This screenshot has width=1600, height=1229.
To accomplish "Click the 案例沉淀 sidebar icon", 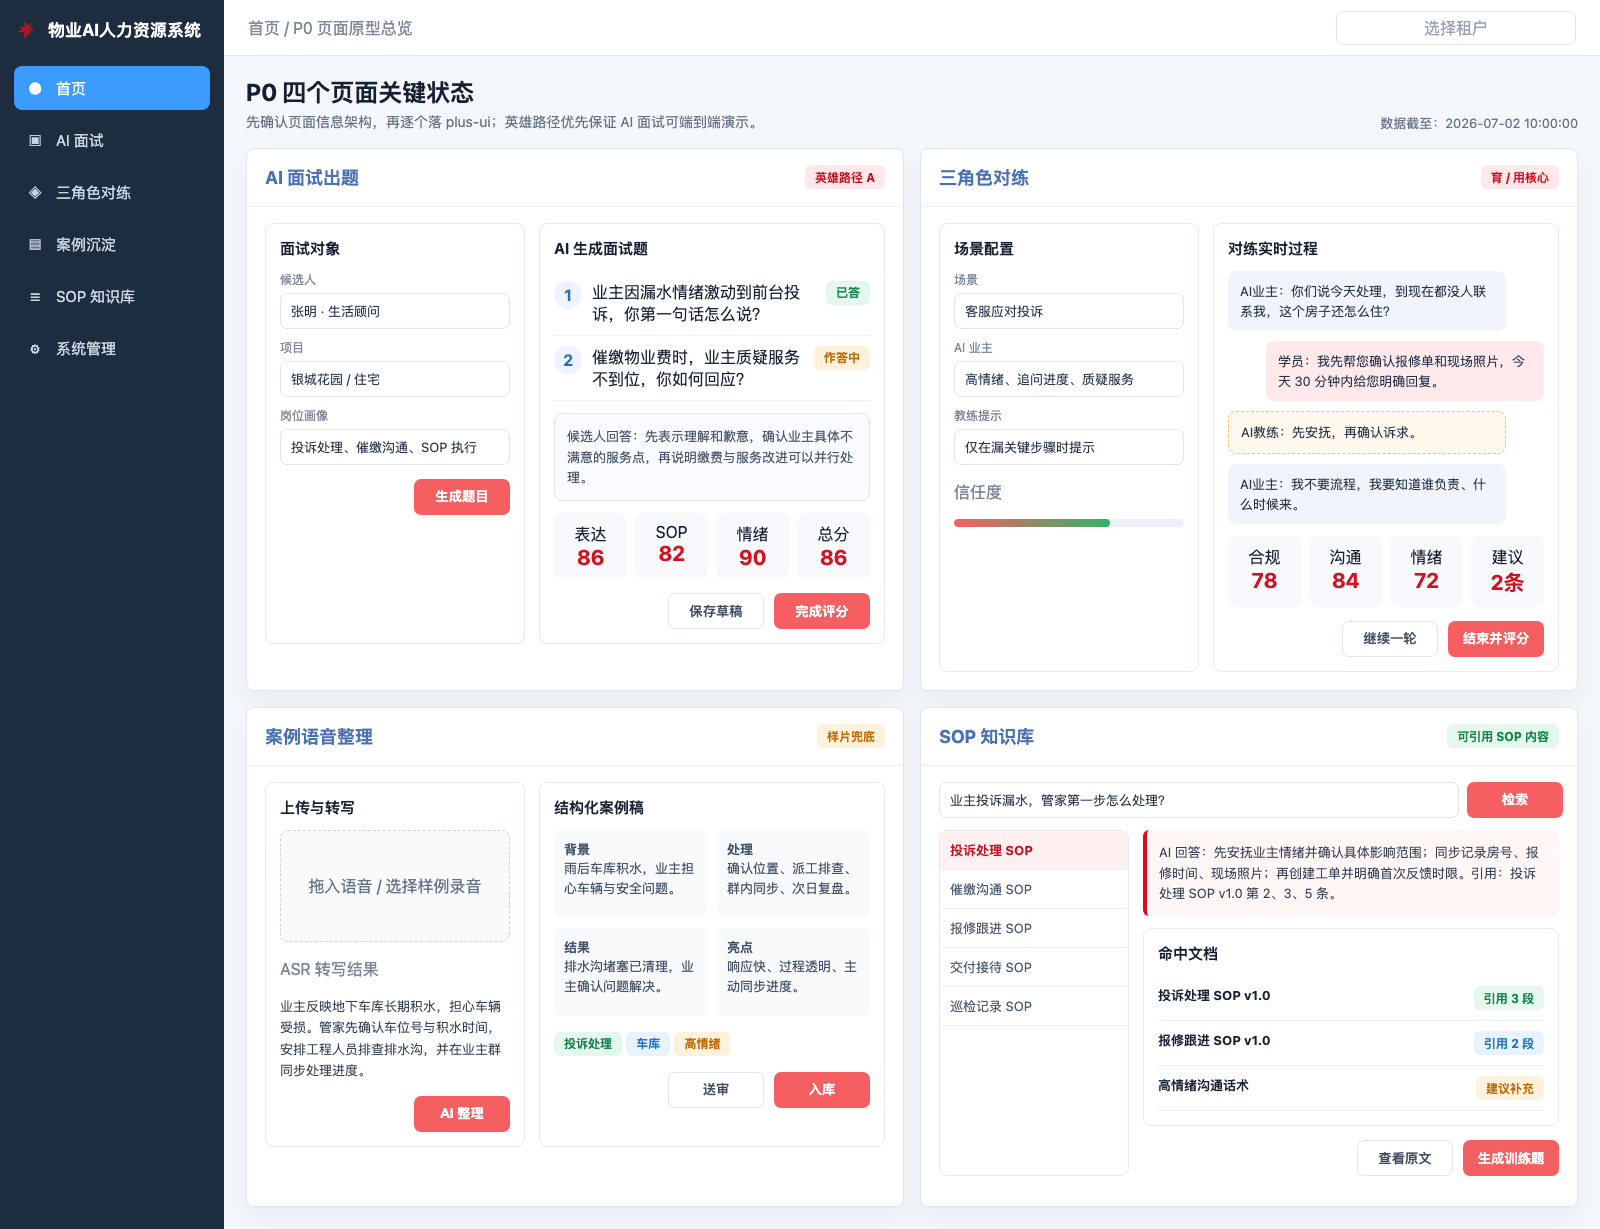I will click(x=35, y=244).
